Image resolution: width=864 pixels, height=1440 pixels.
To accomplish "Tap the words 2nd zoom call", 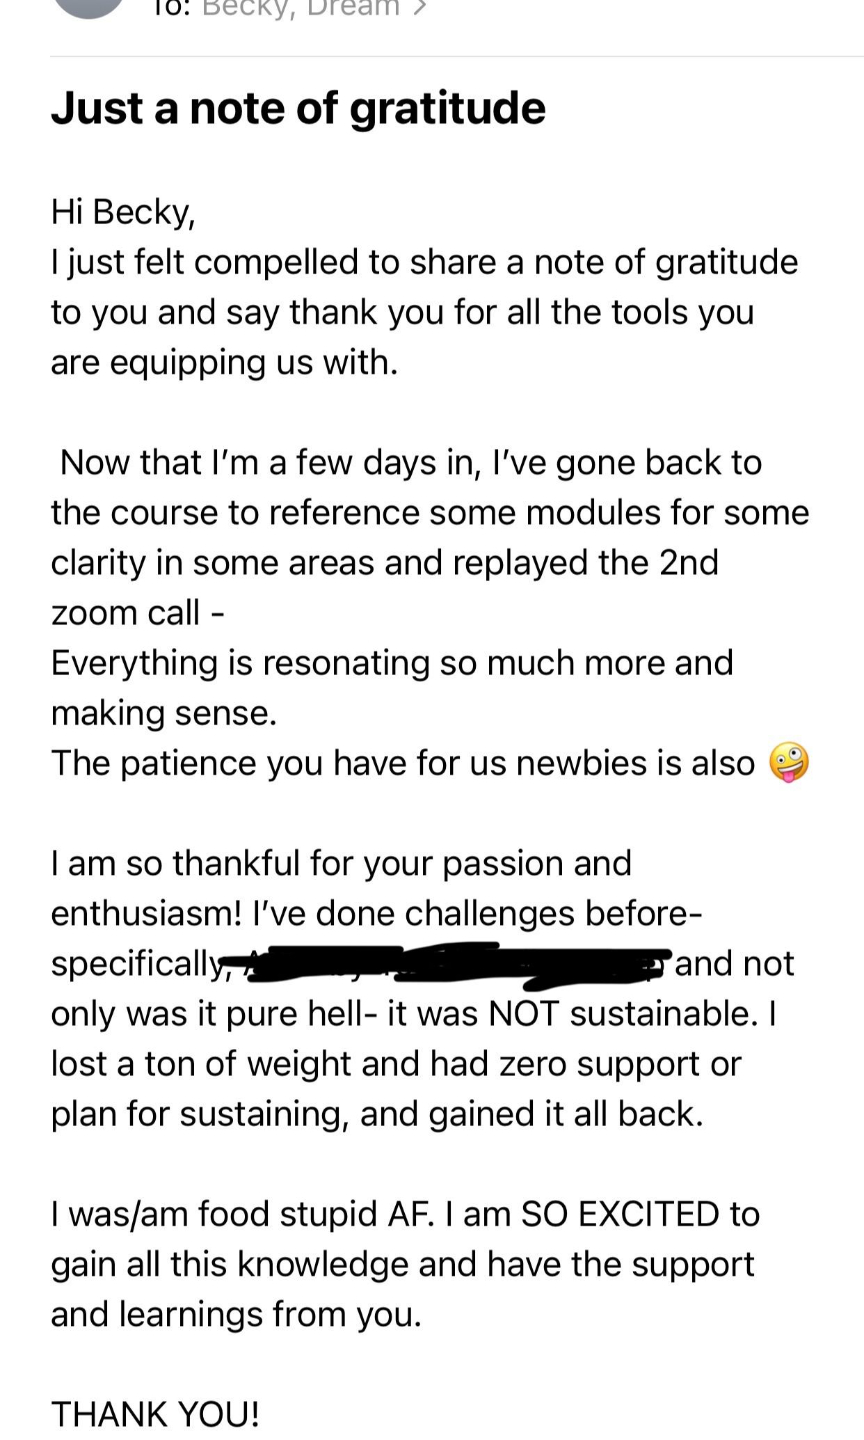I will coord(385,587).
